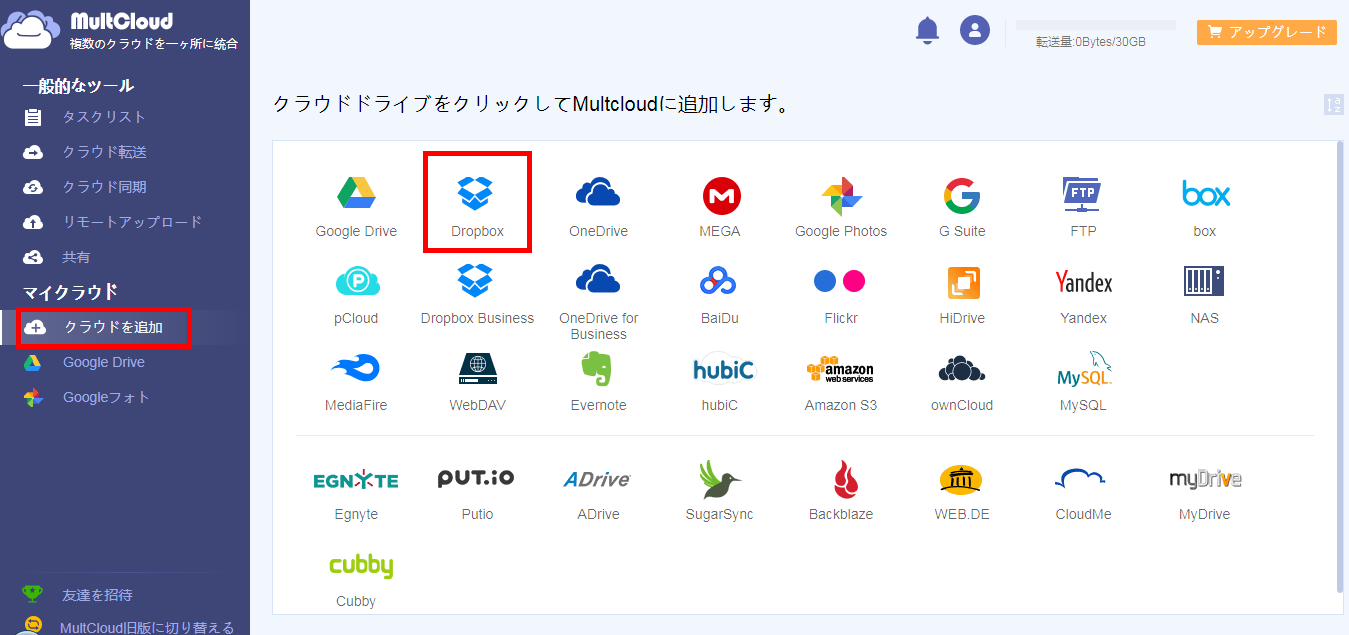
Task: Open notifications bell
Action: click(927, 30)
